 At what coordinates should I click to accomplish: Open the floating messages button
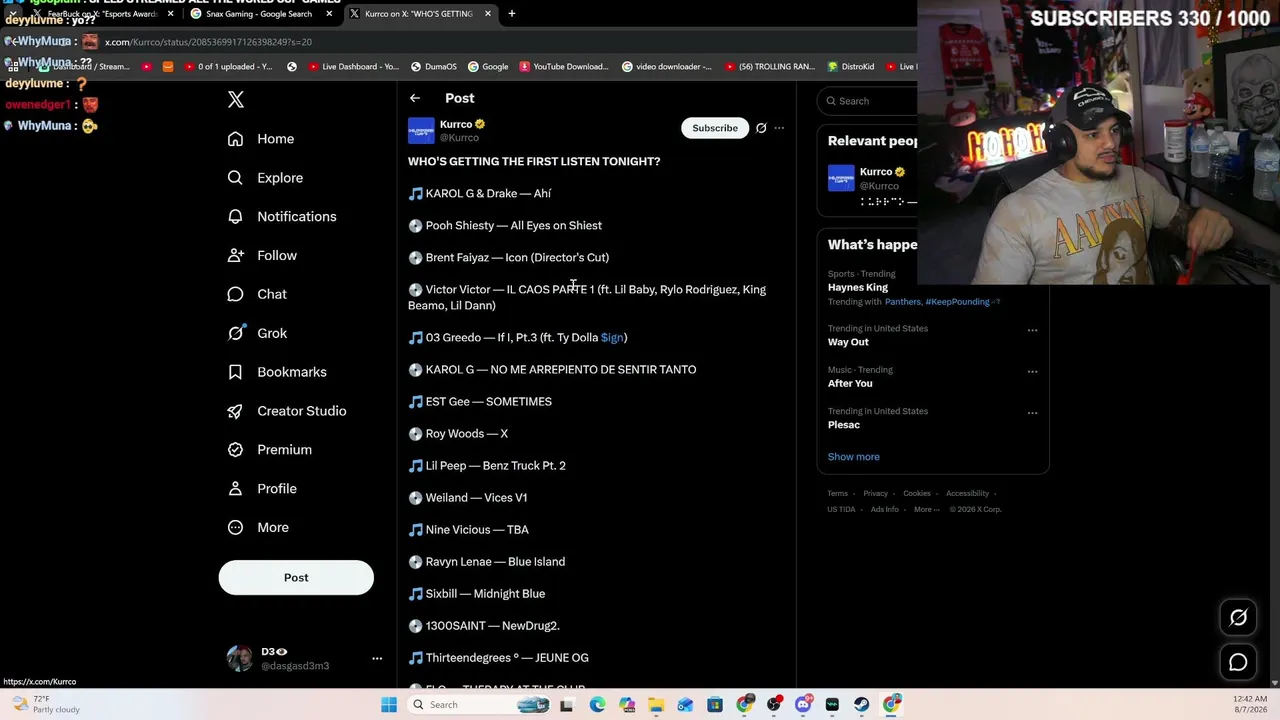pyautogui.click(x=1238, y=663)
